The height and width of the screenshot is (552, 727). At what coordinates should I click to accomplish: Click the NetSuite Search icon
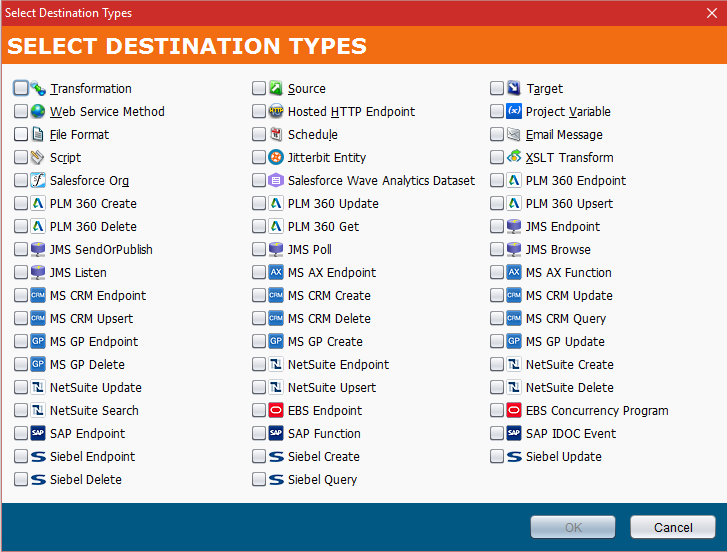[38, 411]
